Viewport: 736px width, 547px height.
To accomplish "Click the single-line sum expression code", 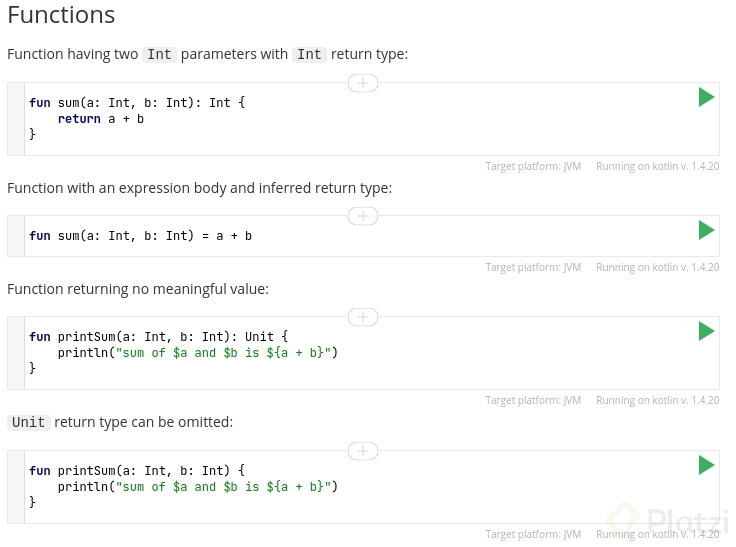I will pos(140,236).
